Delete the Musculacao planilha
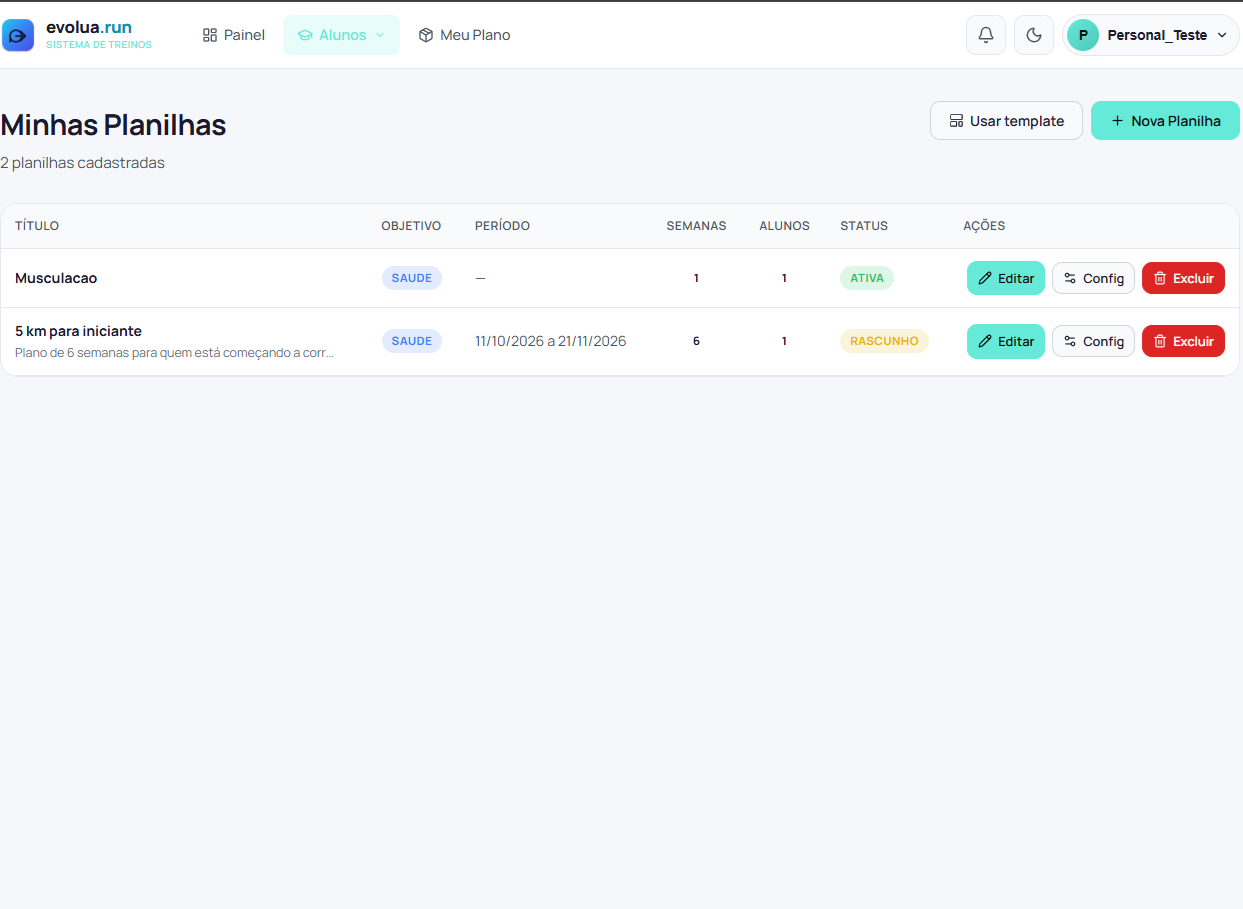This screenshot has width=1243, height=909. tap(1183, 278)
